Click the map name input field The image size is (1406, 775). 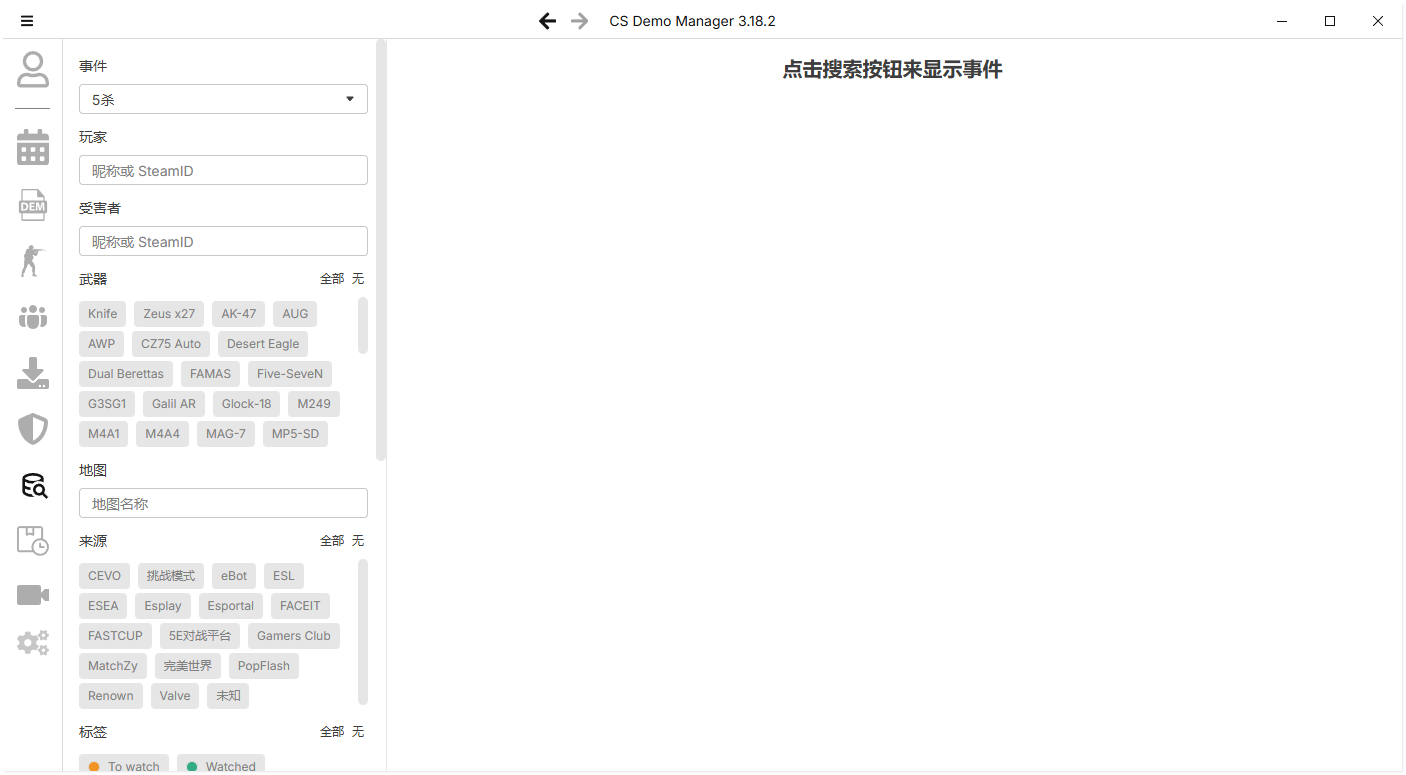223,503
